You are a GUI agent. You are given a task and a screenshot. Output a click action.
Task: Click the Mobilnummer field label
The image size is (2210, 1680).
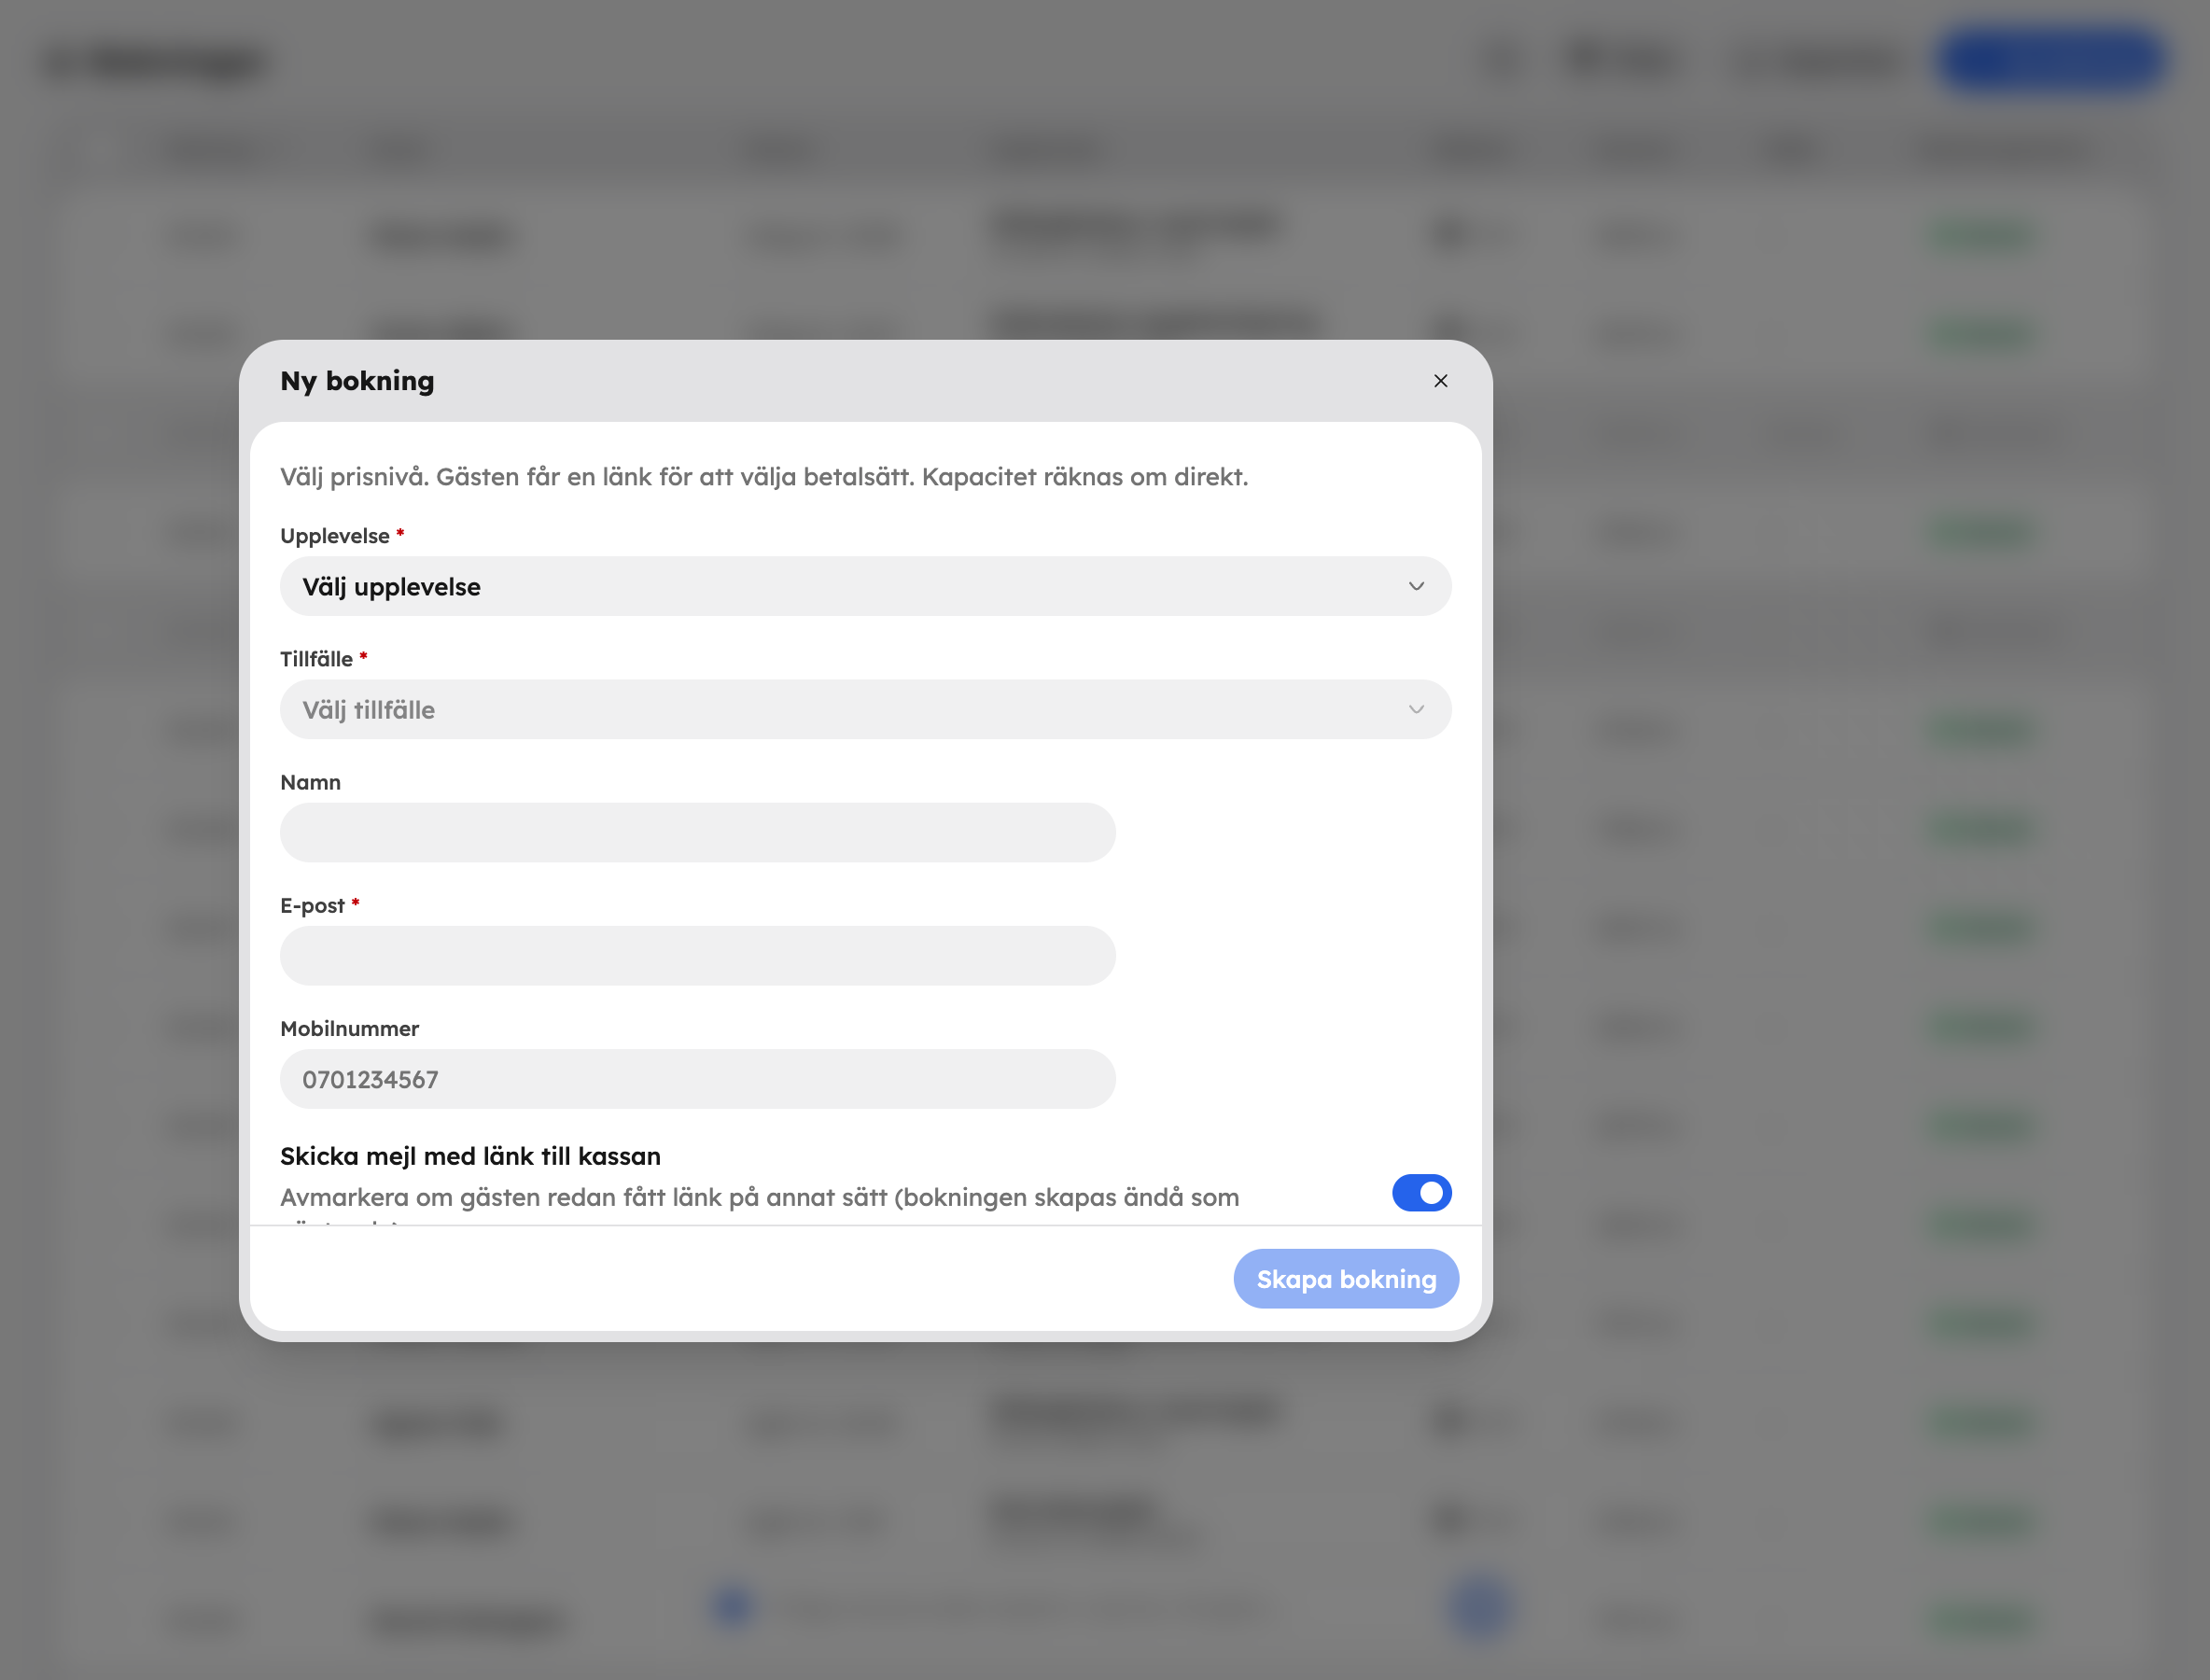point(349,1028)
